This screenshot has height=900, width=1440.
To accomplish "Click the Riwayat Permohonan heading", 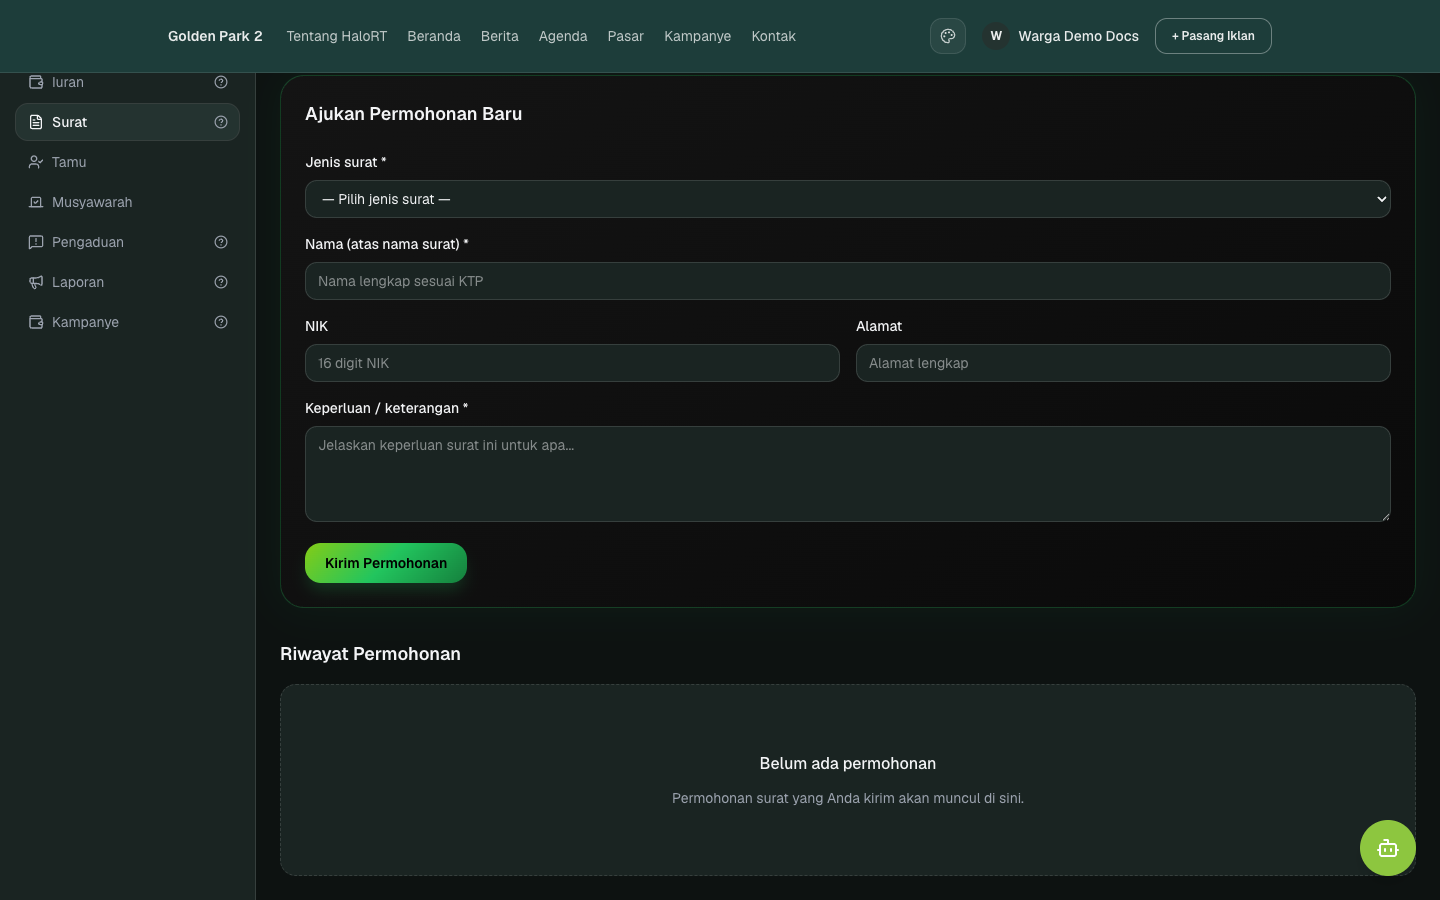I will (370, 654).
